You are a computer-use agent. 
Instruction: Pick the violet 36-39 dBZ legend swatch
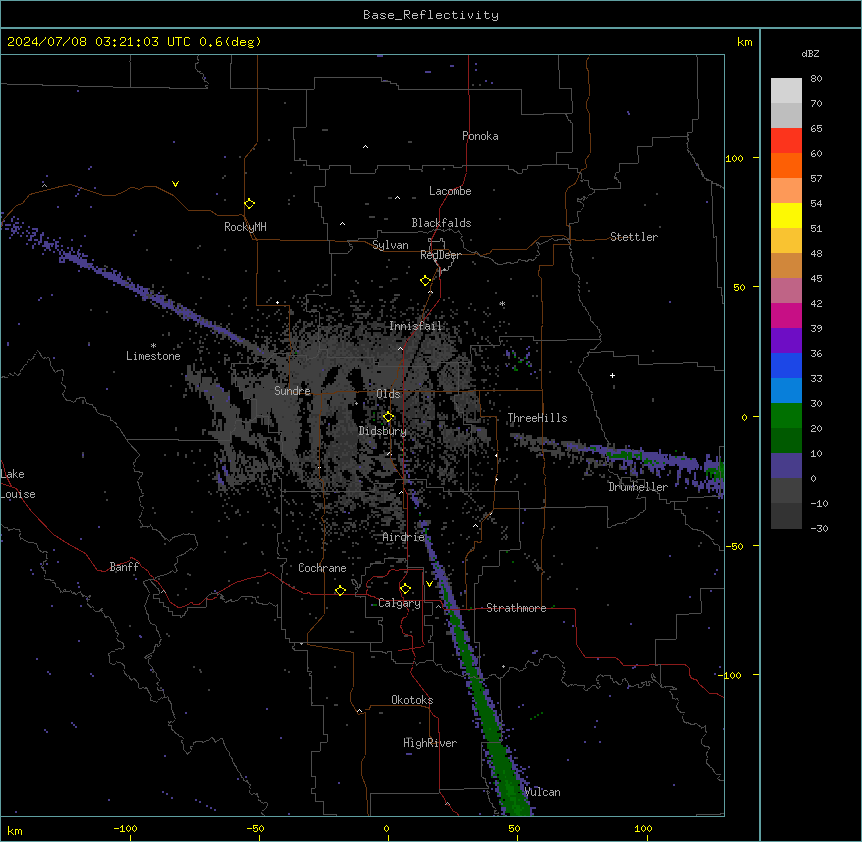pos(786,341)
